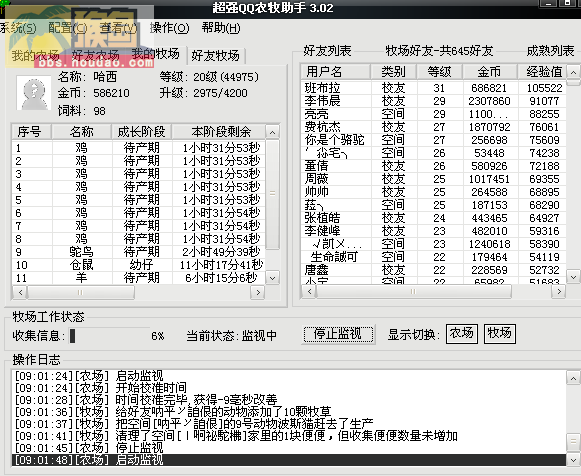Click the 收集信息 progress bar
Screen dimensions: 581x476
click(x=110, y=336)
